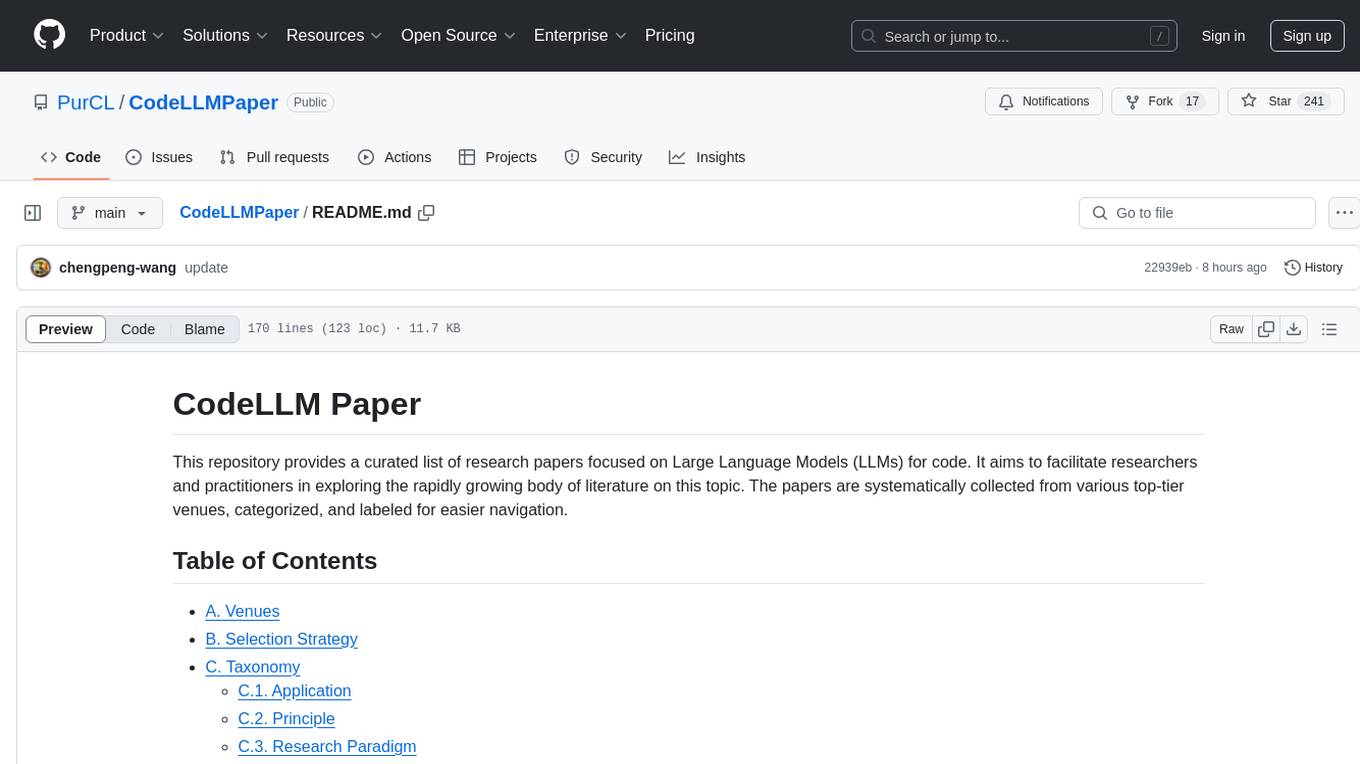Expand the Solutions menu

(x=225, y=35)
